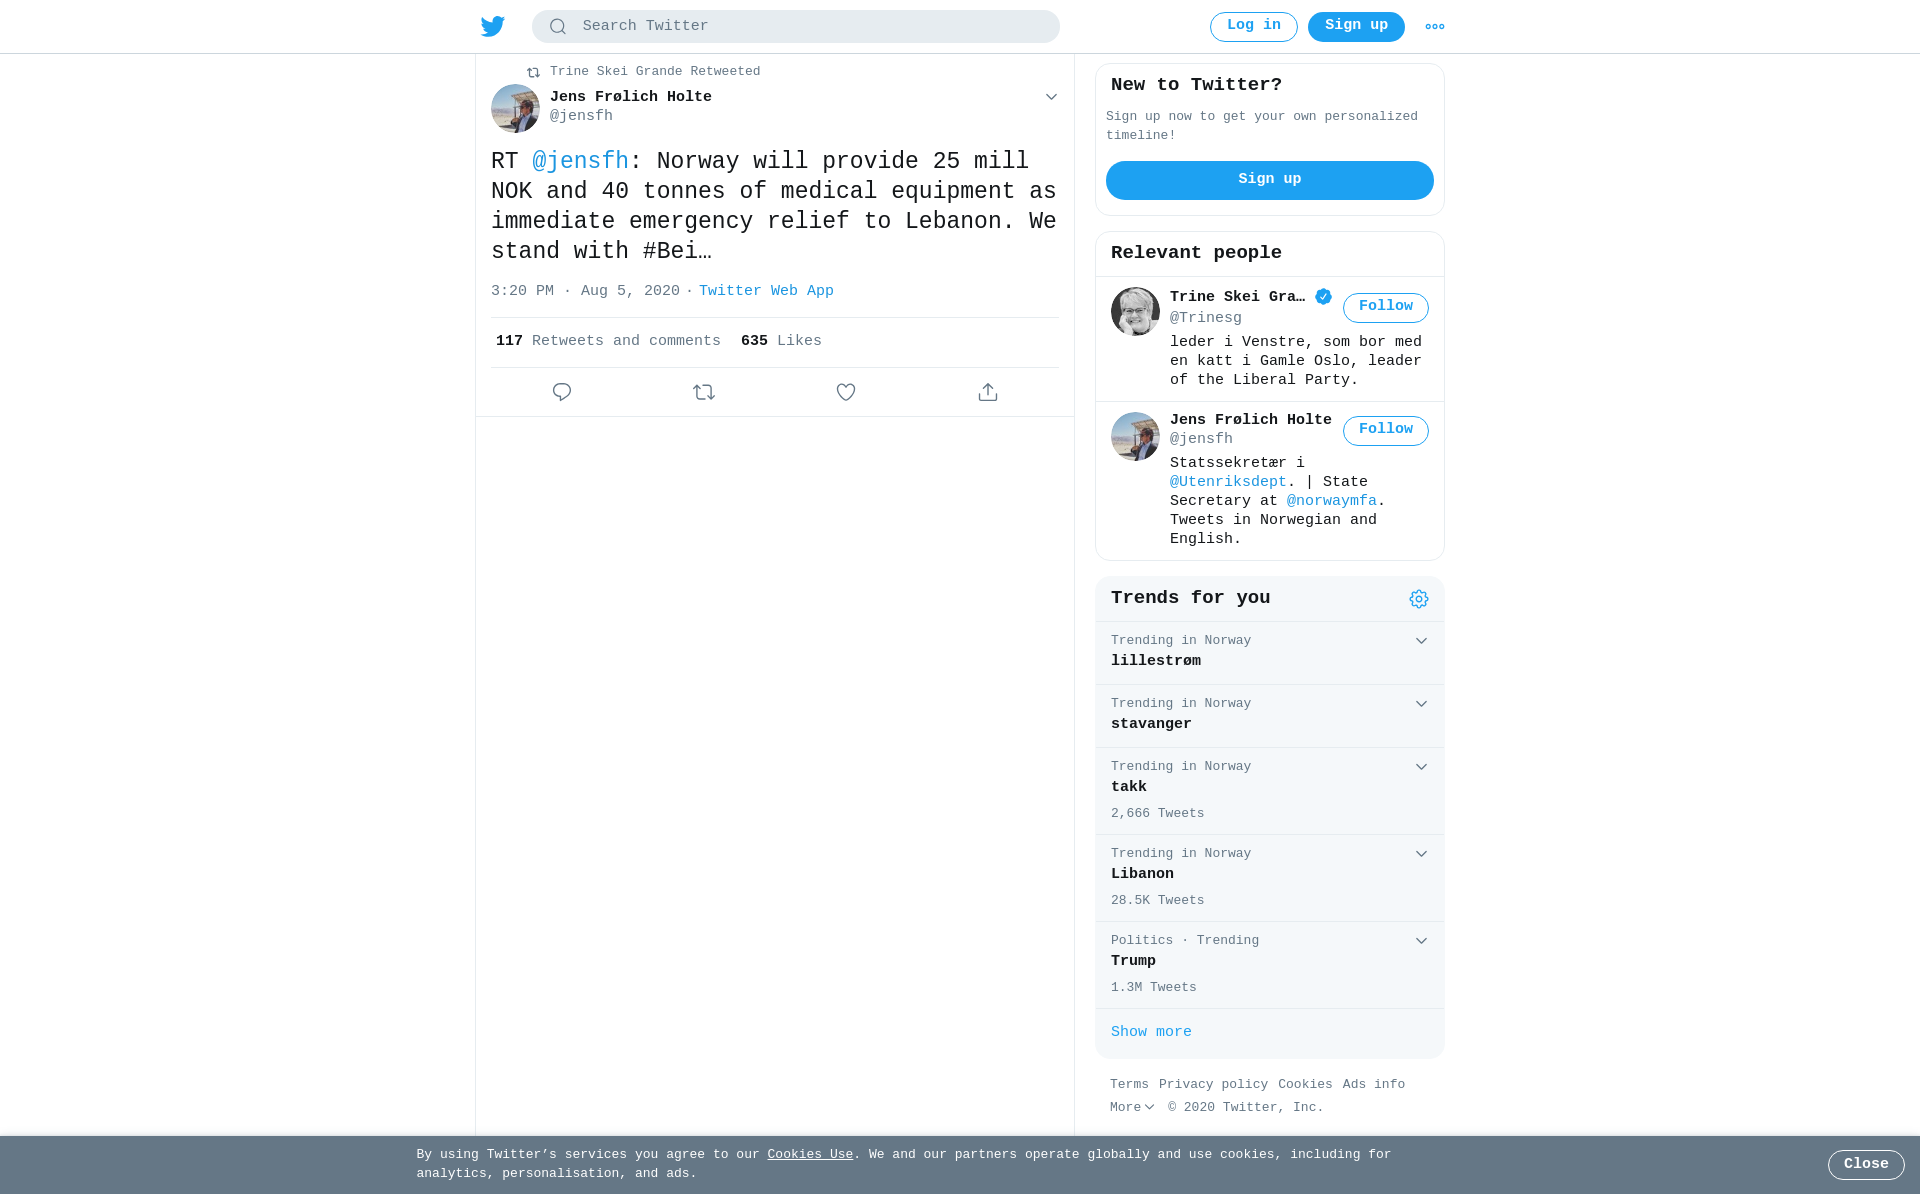
Task: Click the Twitter bird home icon
Action: coord(493,26)
